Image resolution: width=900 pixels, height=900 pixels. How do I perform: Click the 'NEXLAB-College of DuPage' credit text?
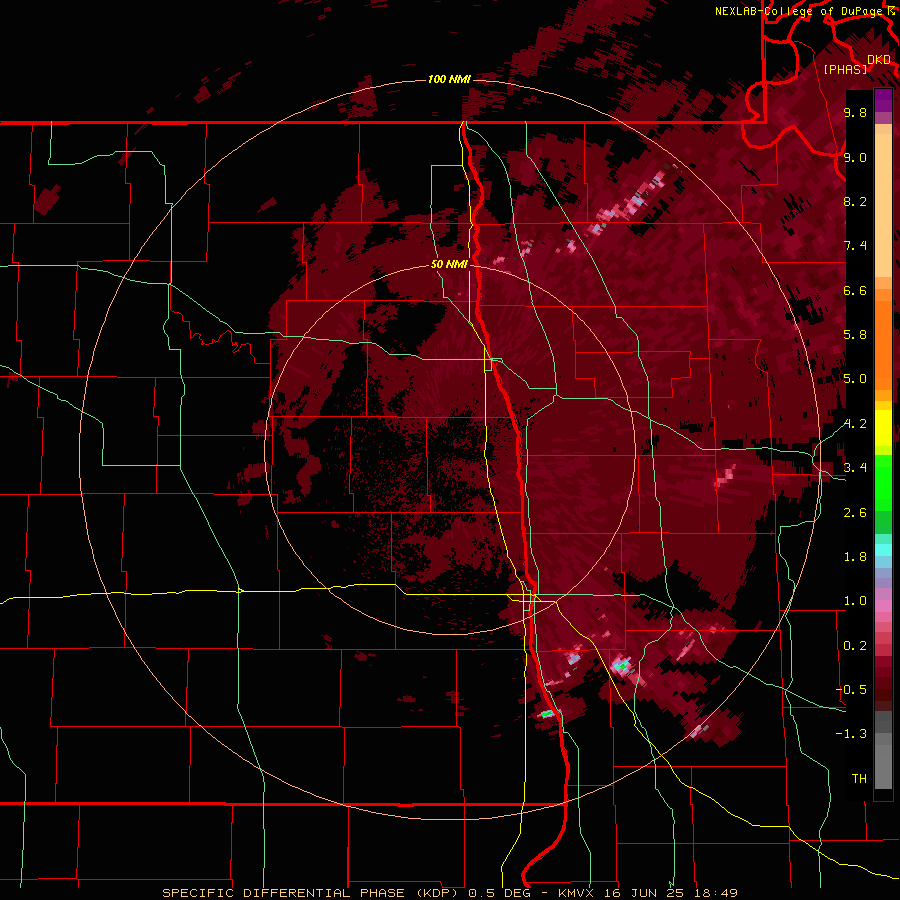(800, 11)
